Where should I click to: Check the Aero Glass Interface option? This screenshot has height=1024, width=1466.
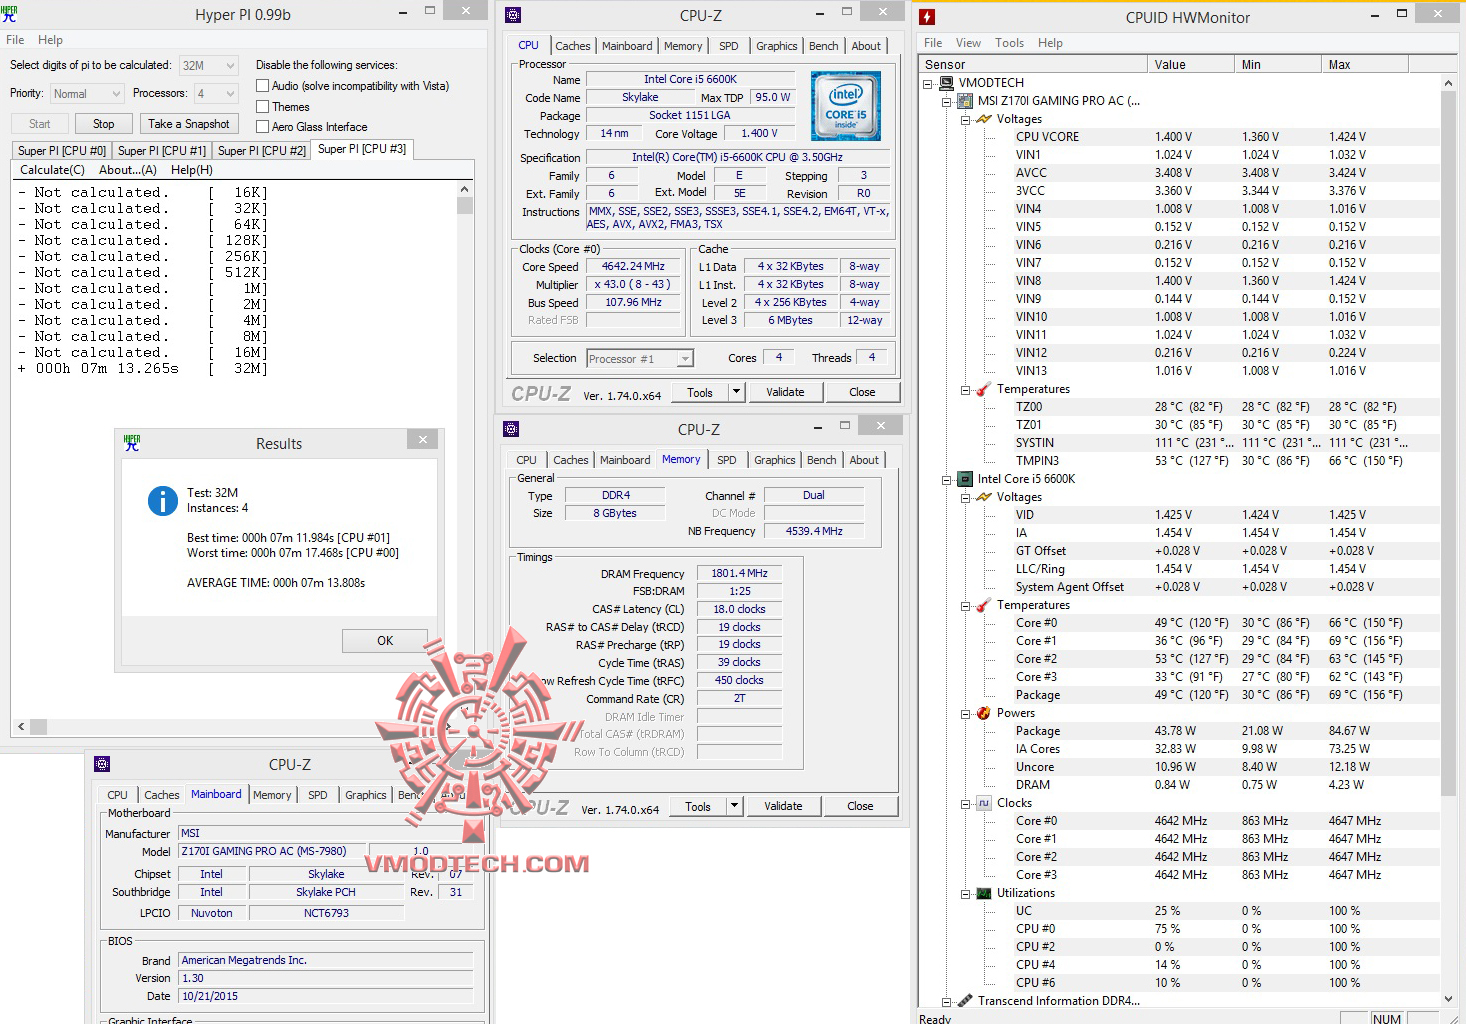[263, 127]
